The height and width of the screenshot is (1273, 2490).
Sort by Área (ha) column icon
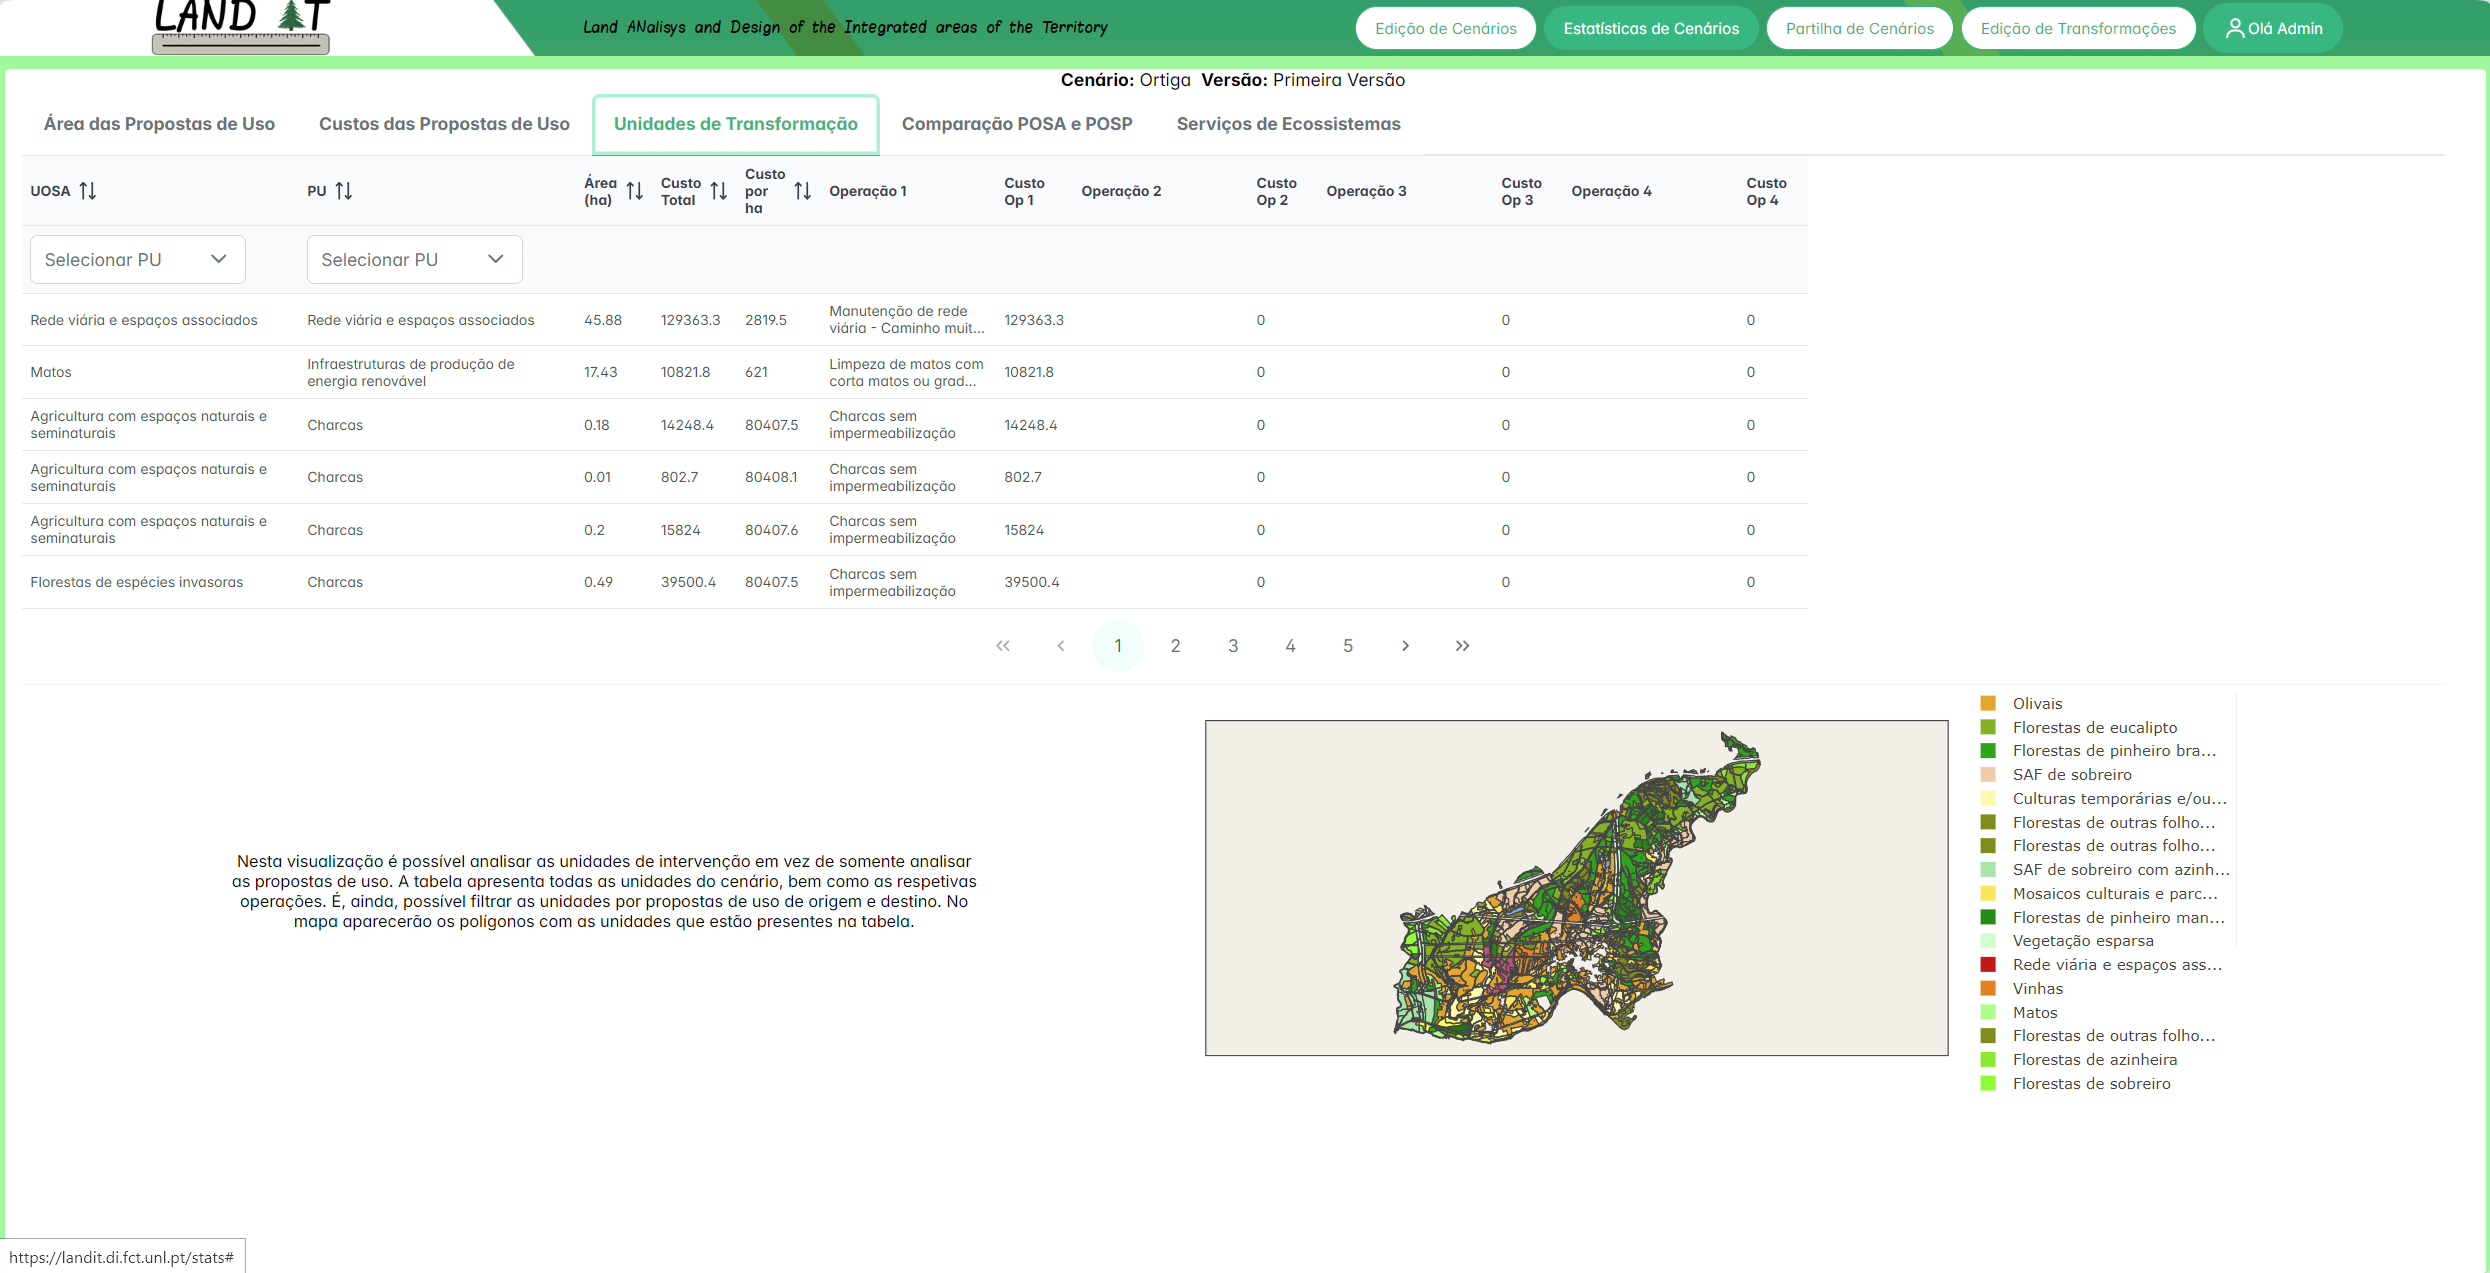[x=635, y=191]
